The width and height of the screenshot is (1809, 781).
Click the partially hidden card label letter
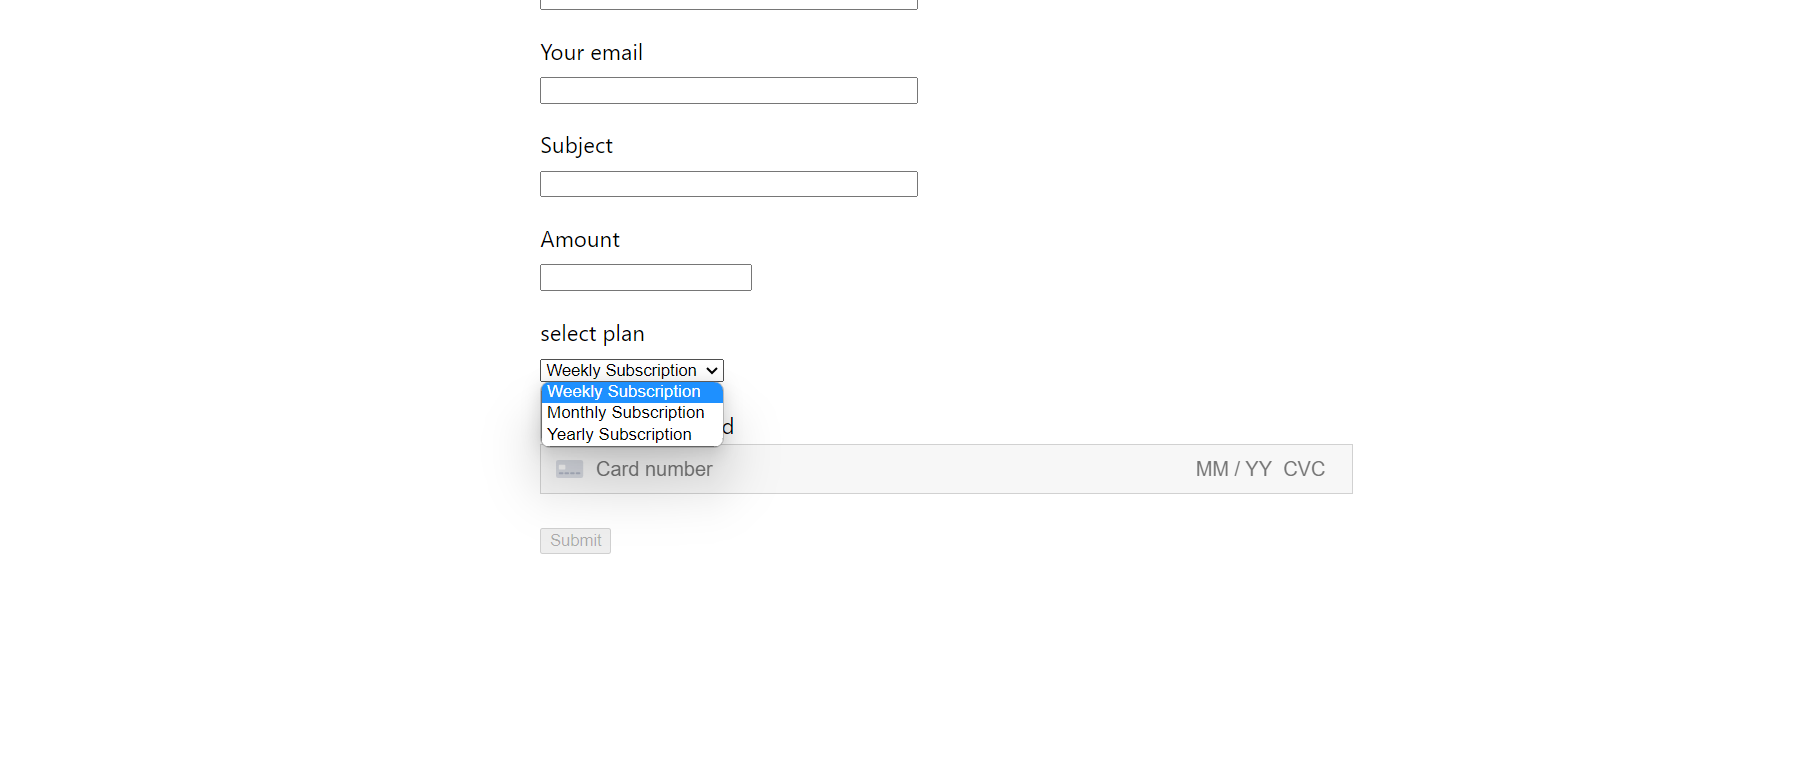coord(728,427)
